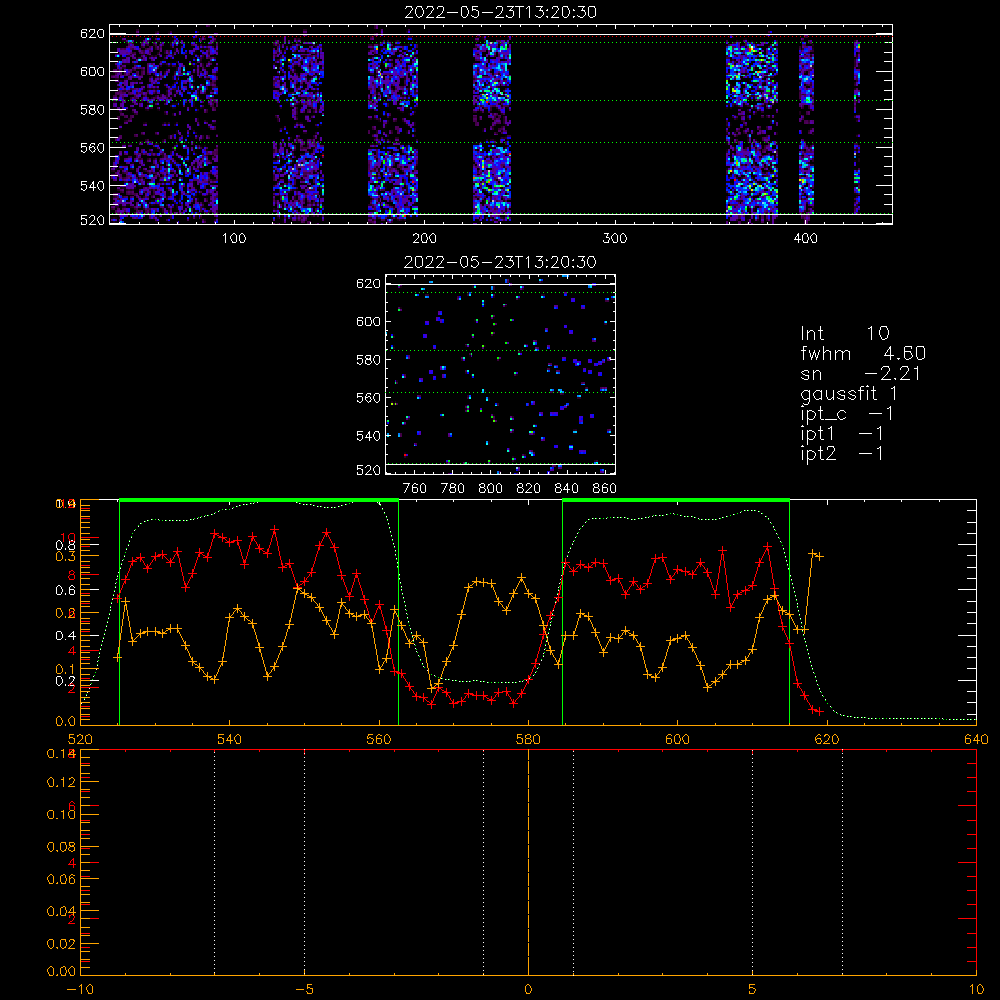1000x1000 pixels.
Task: Click y-axis label 600 on top spectrogram
Action: coord(92,71)
